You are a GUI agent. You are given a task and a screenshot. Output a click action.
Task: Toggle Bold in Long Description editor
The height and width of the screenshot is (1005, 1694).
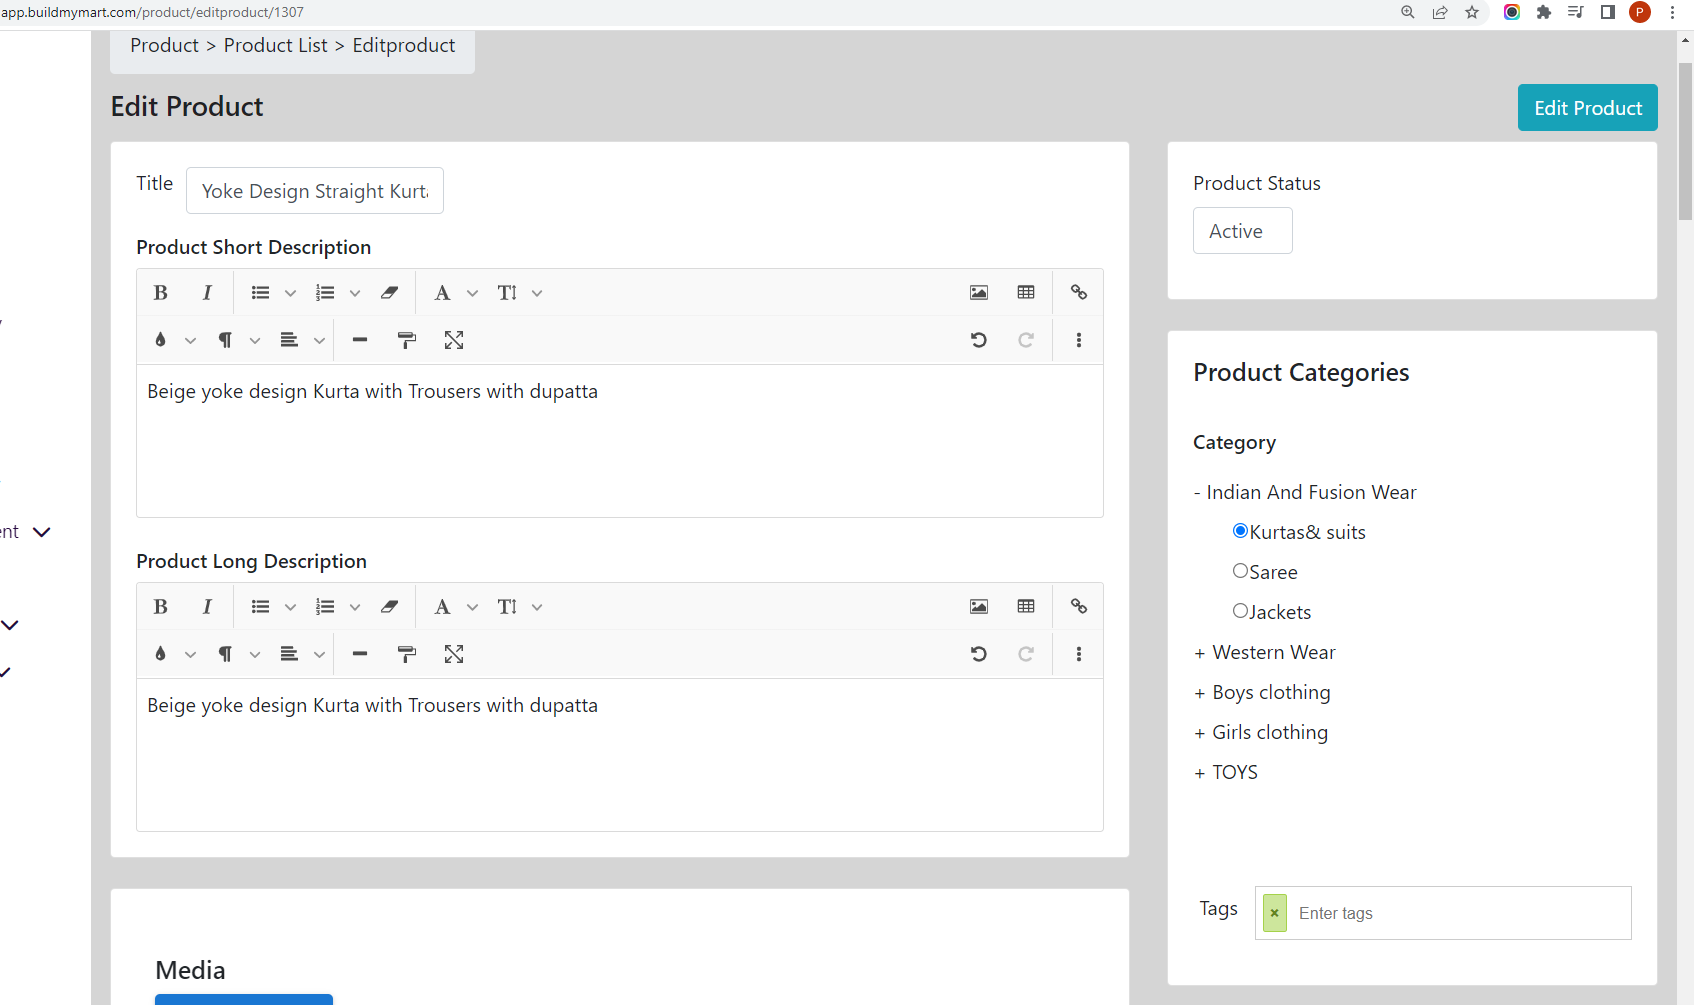(x=160, y=607)
